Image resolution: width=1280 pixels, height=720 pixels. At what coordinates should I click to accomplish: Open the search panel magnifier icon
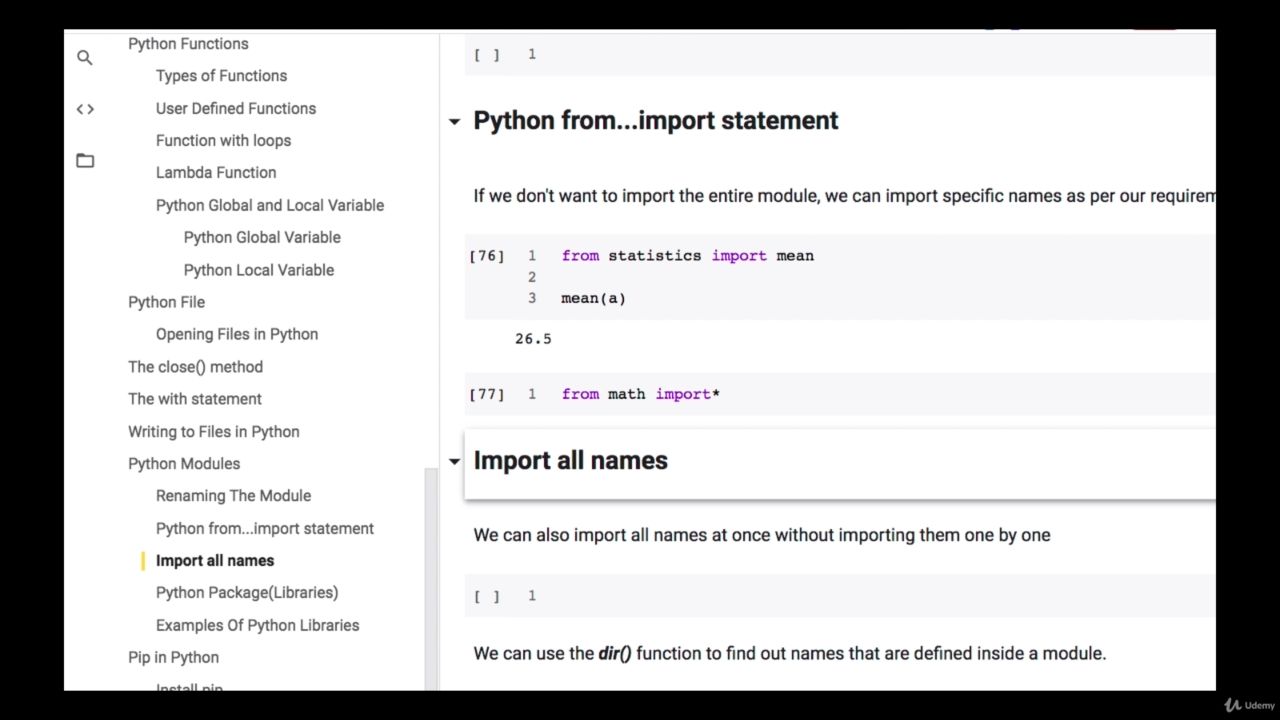[x=85, y=58]
